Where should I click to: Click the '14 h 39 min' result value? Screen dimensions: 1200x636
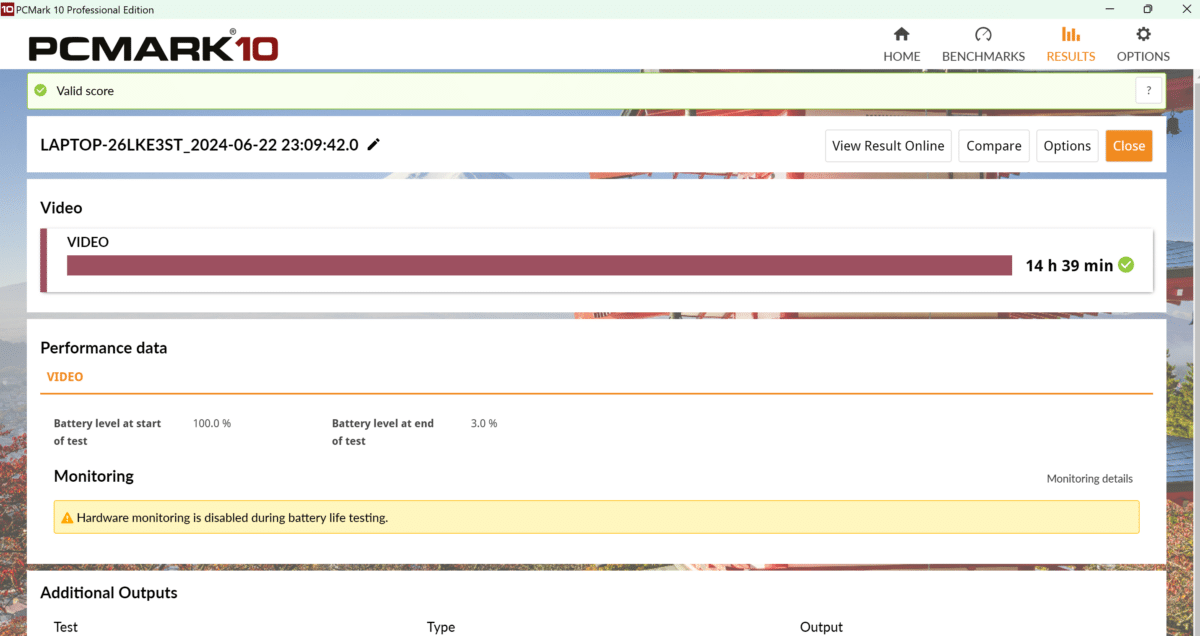1069,265
